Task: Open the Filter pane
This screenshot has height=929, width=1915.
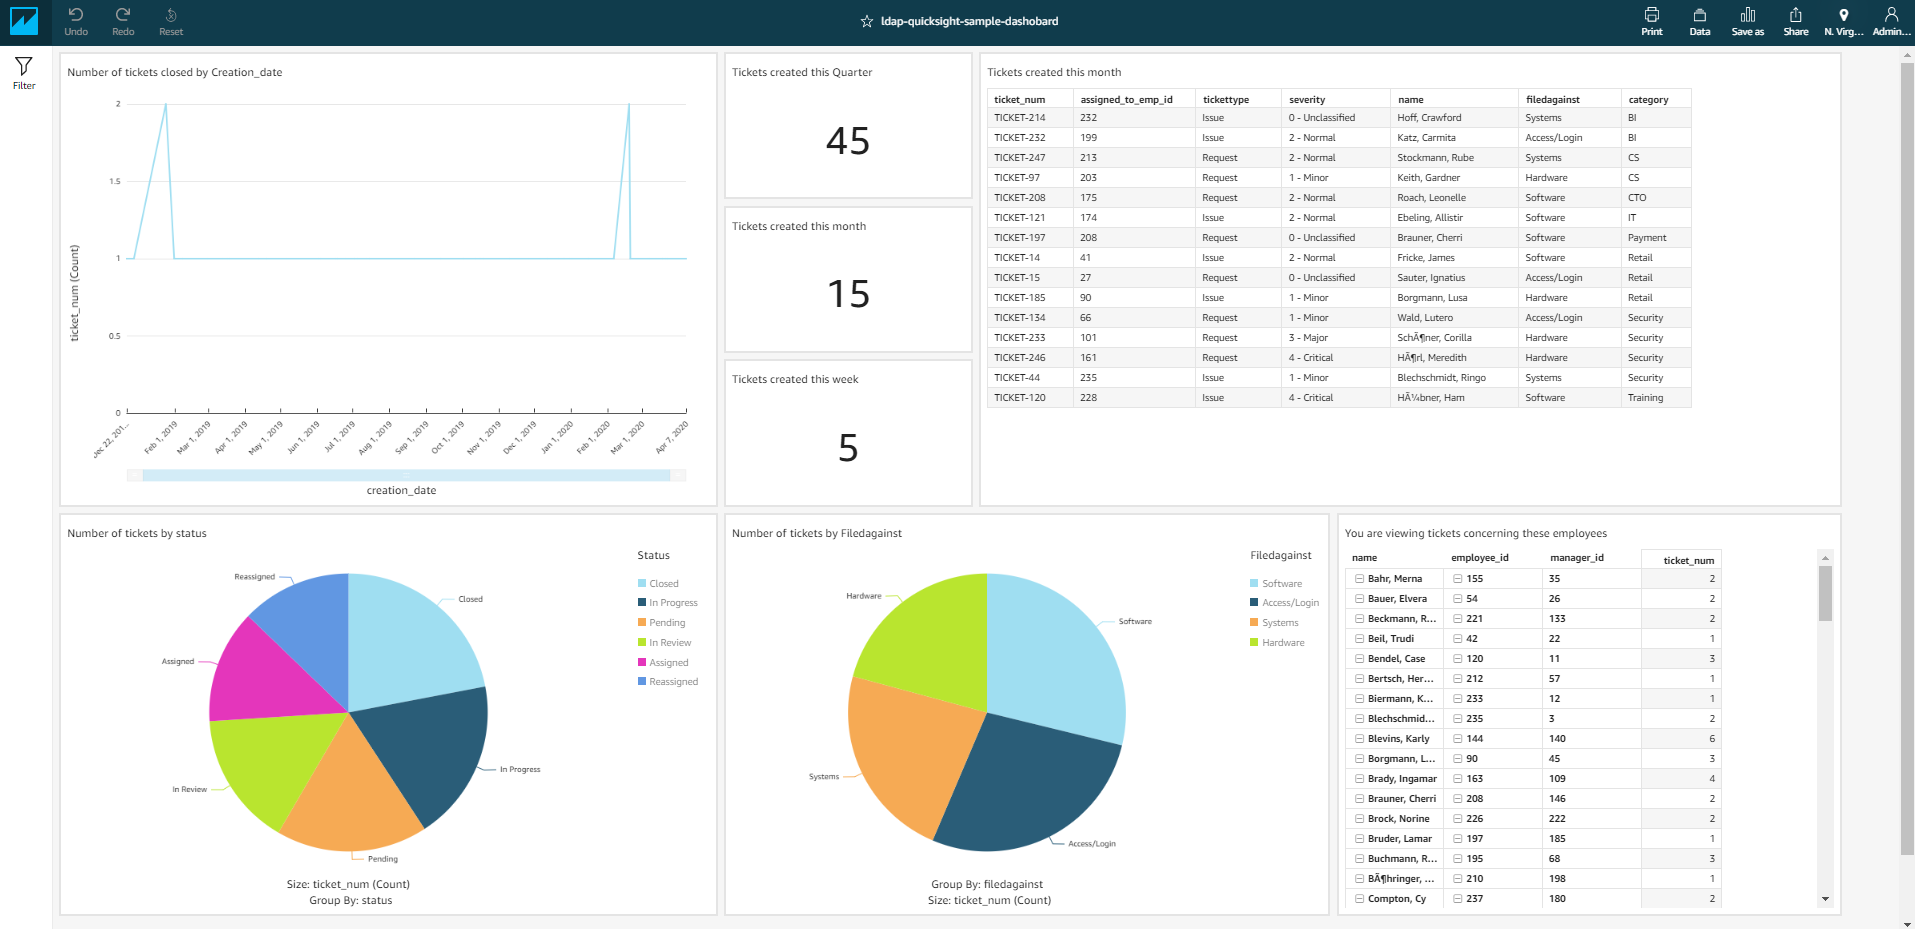Action: pyautogui.click(x=24, y=73)
